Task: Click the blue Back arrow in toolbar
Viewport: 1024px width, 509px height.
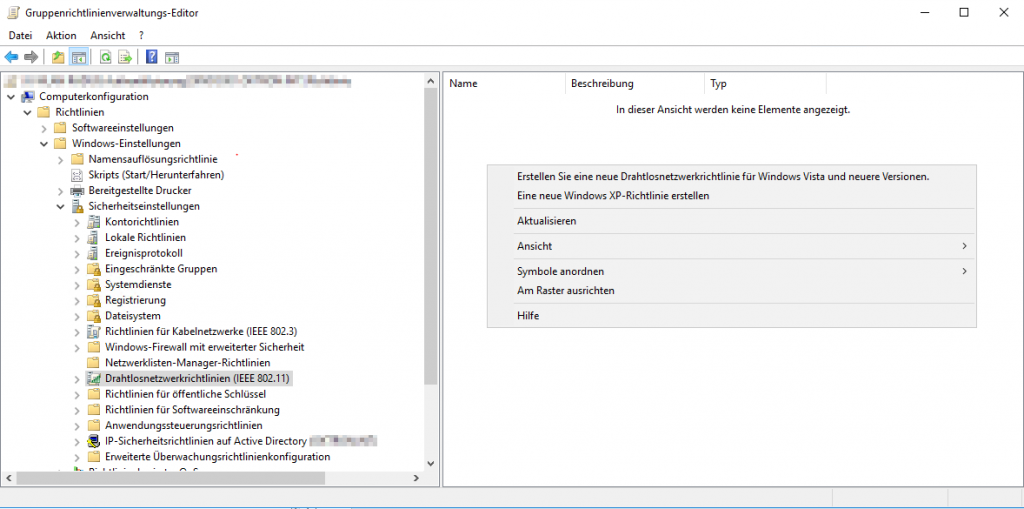Action: click(11, 57)
